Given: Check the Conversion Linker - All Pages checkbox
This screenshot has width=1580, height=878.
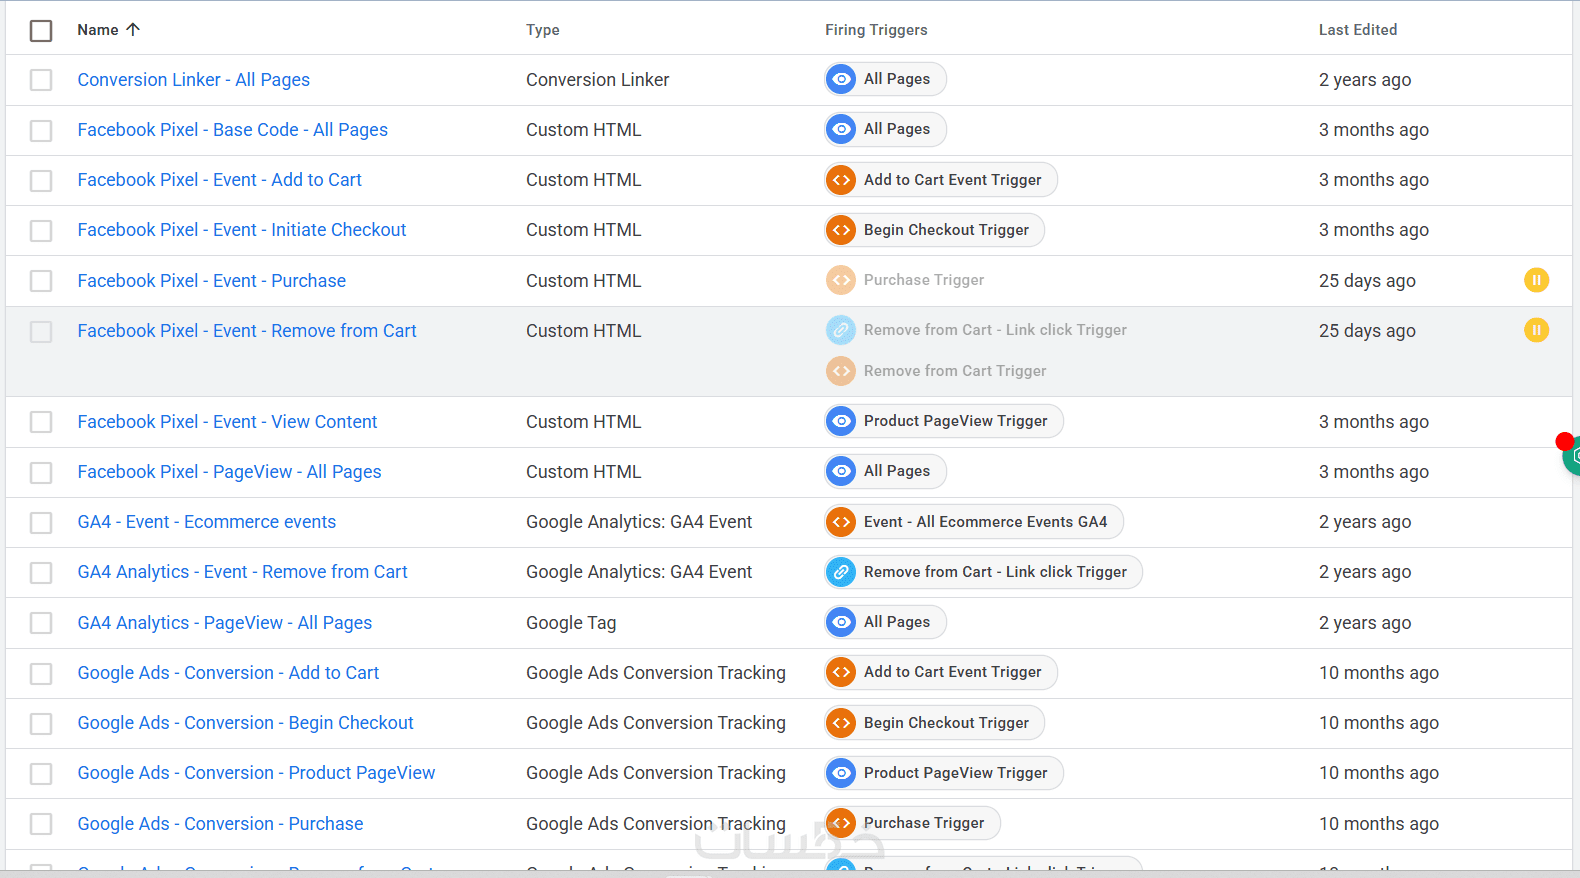Looking at the screenshot, I should tap(41, 80).
